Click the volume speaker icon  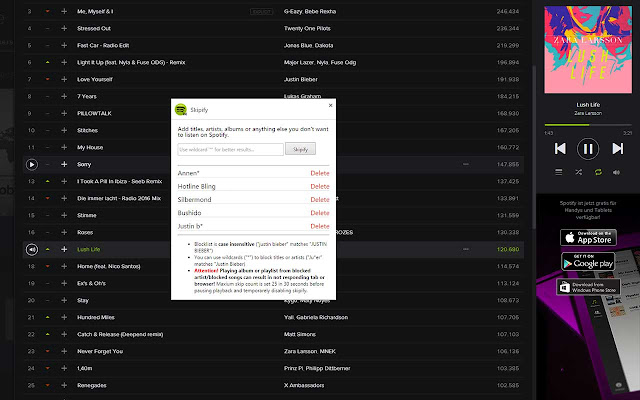[616, 172]
